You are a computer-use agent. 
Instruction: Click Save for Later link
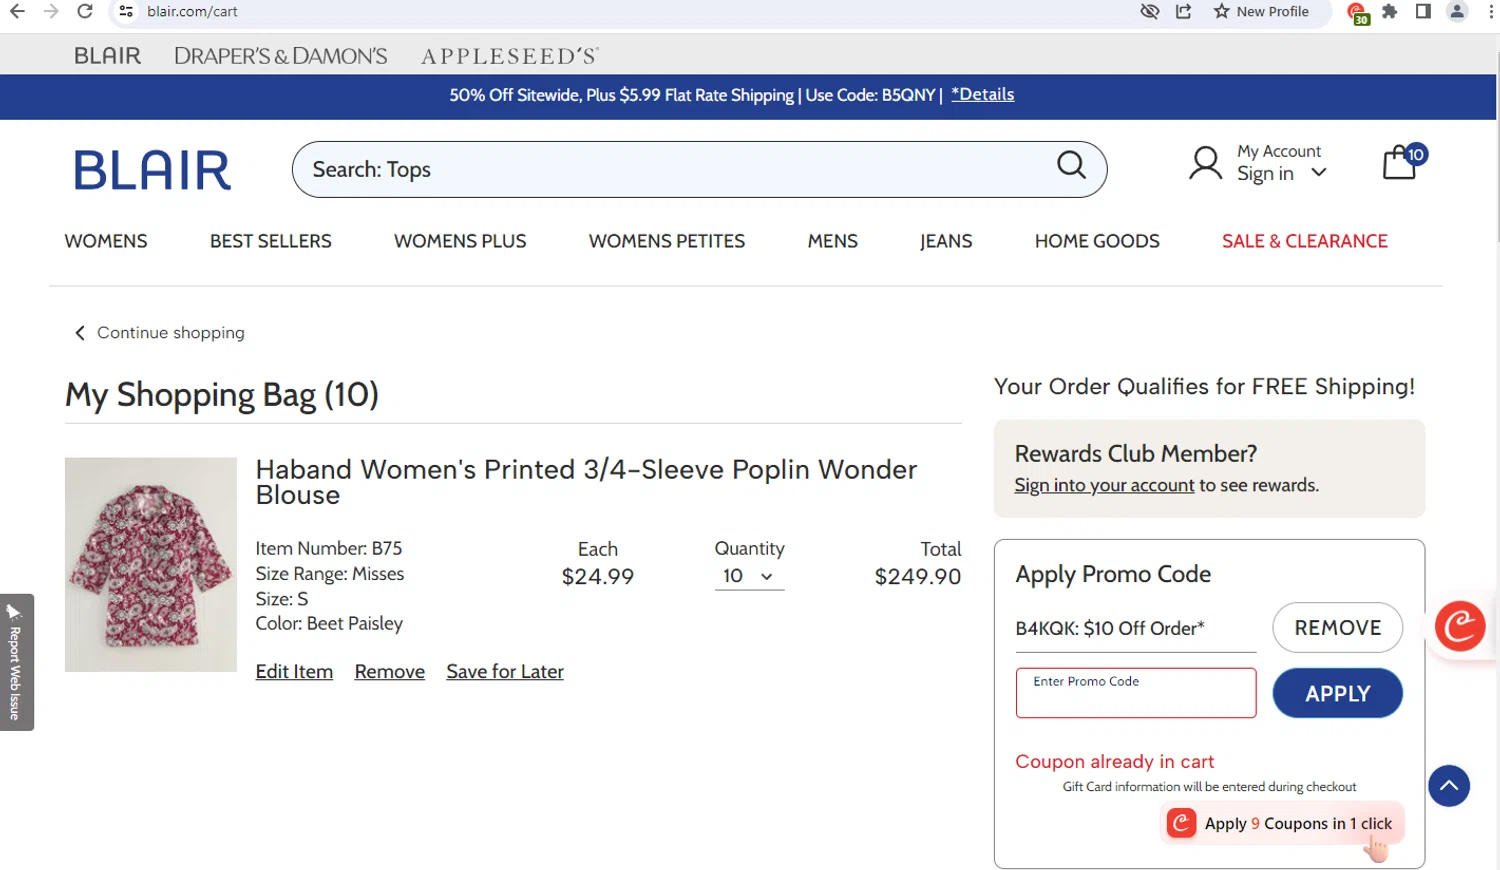point(505,672)
